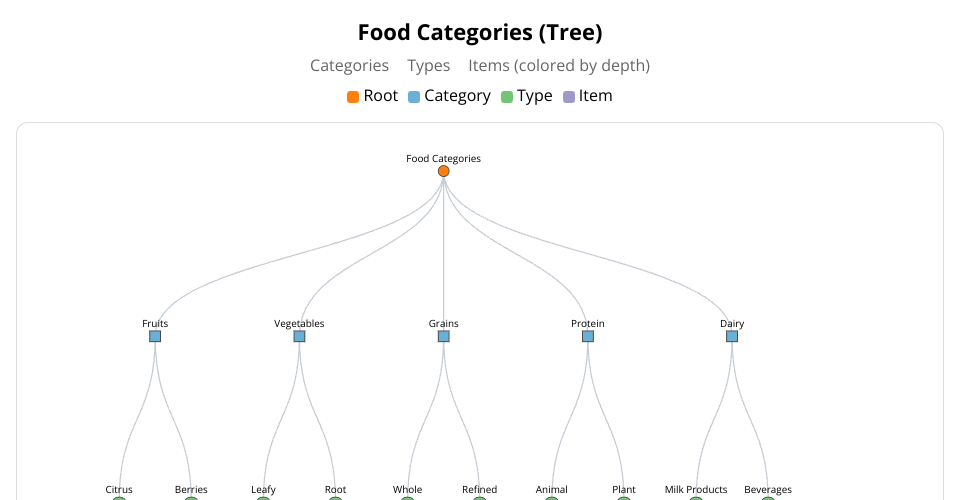Select the Categories subtitle label

pos(349,66)
